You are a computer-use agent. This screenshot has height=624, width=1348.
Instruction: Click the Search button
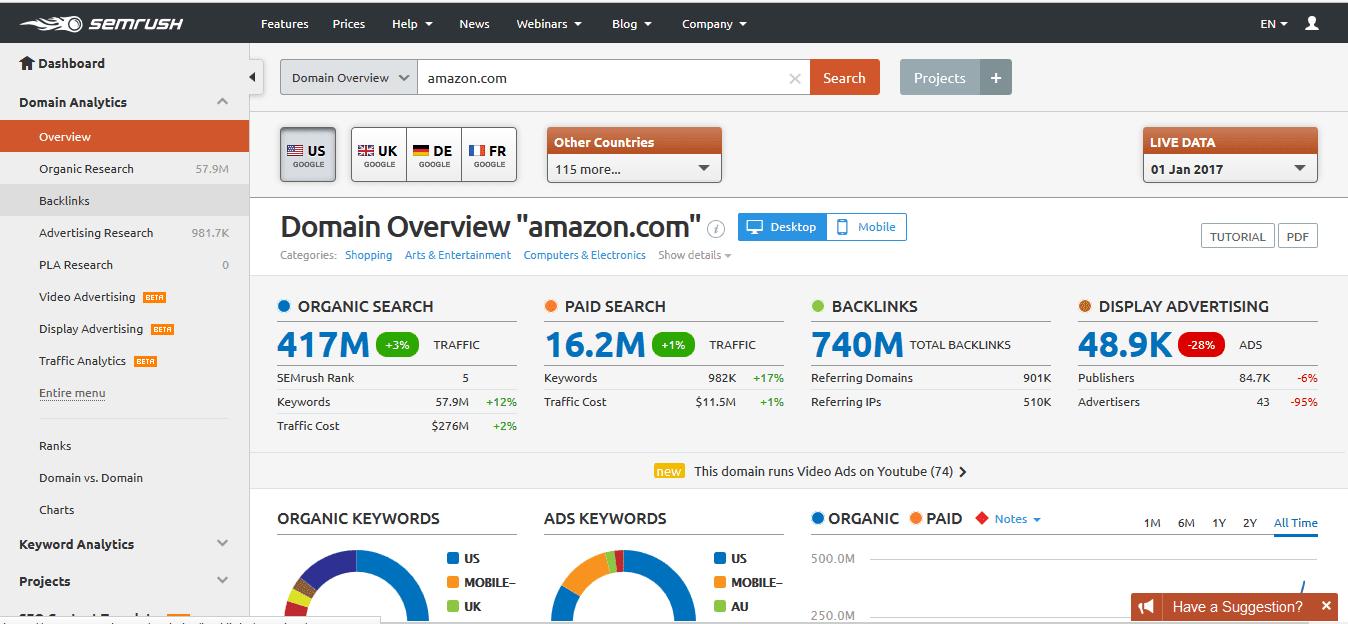click(x=844, y=77)
